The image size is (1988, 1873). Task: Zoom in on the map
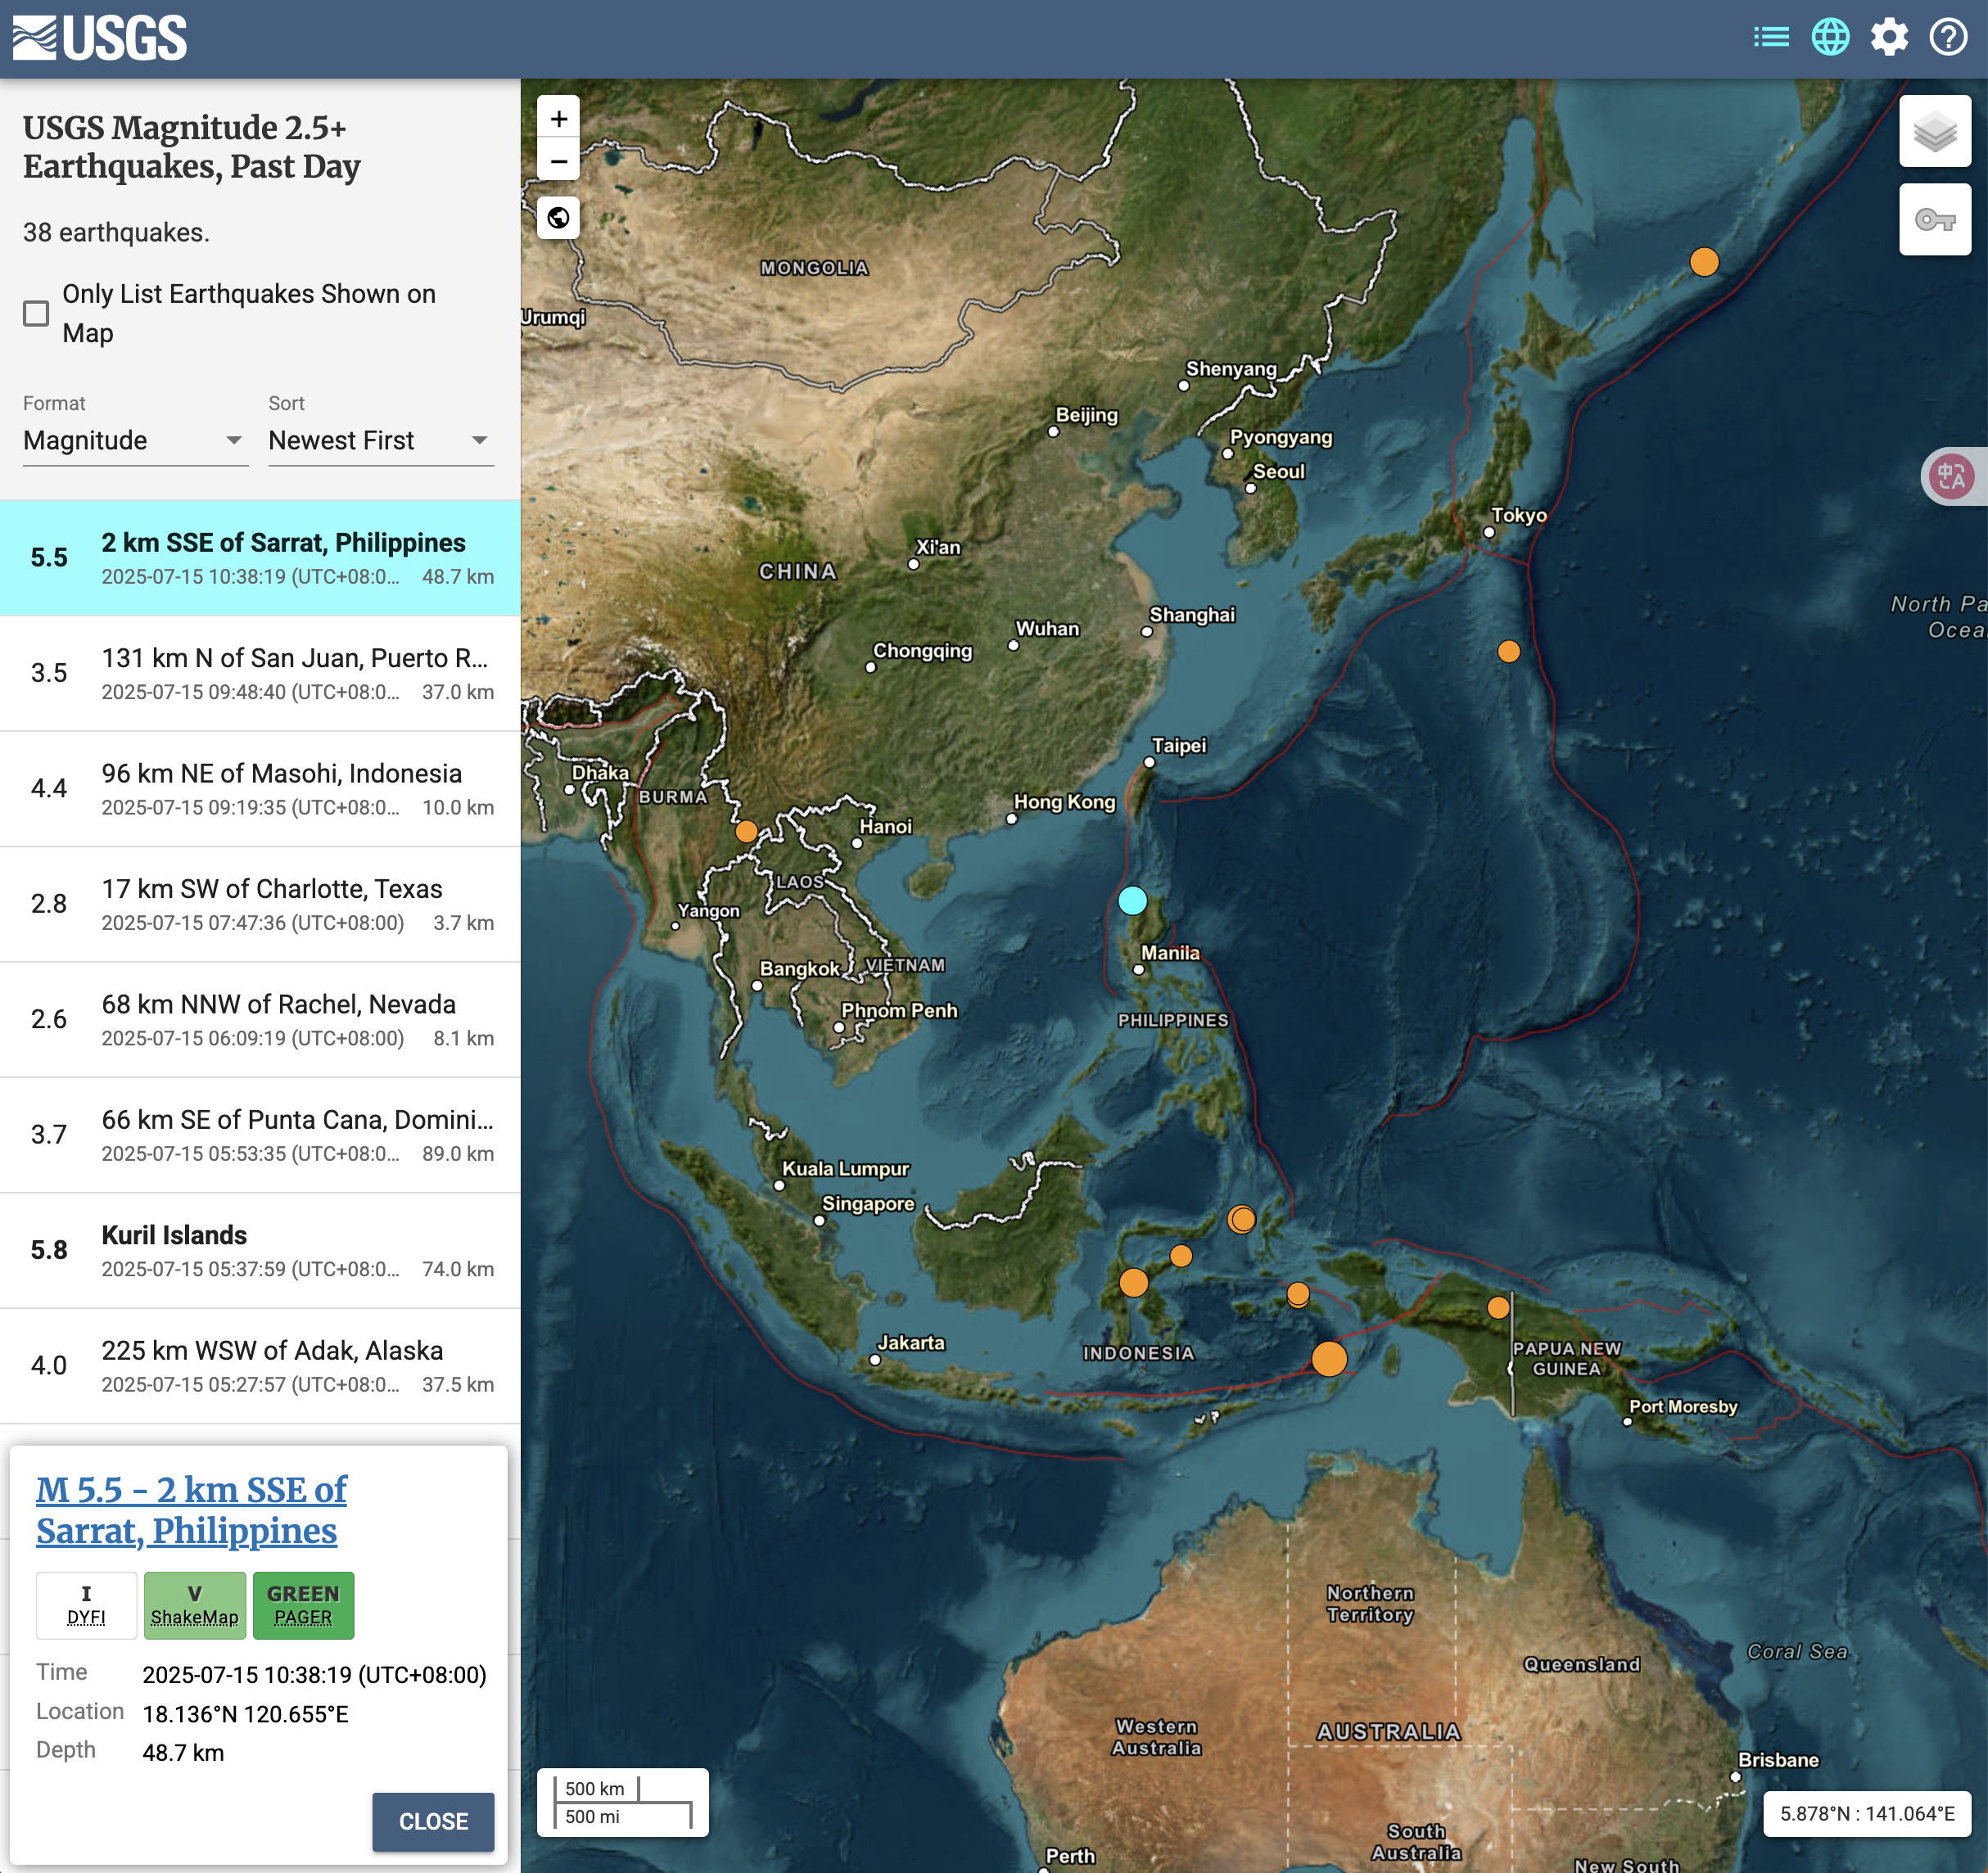click(x=559, y=118)
